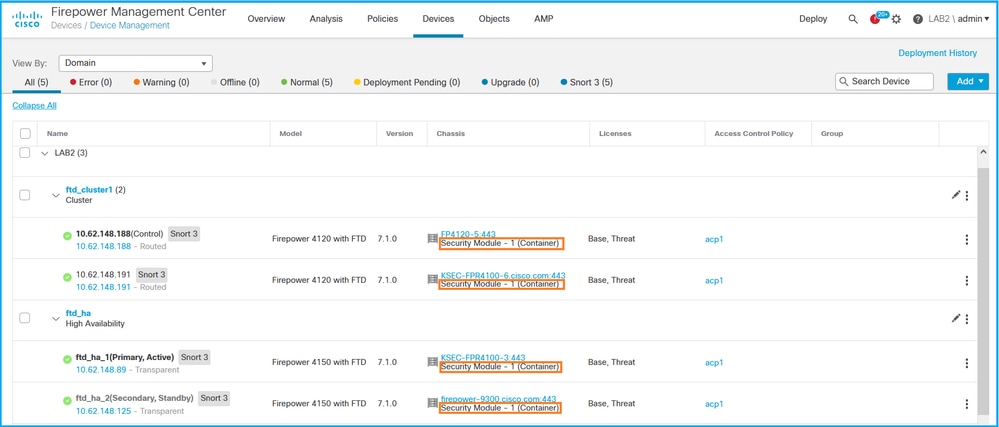Click chassis icon beside KSEC-FPR4100-3:443
Screen dimensions: 999x427
point(432,362)
